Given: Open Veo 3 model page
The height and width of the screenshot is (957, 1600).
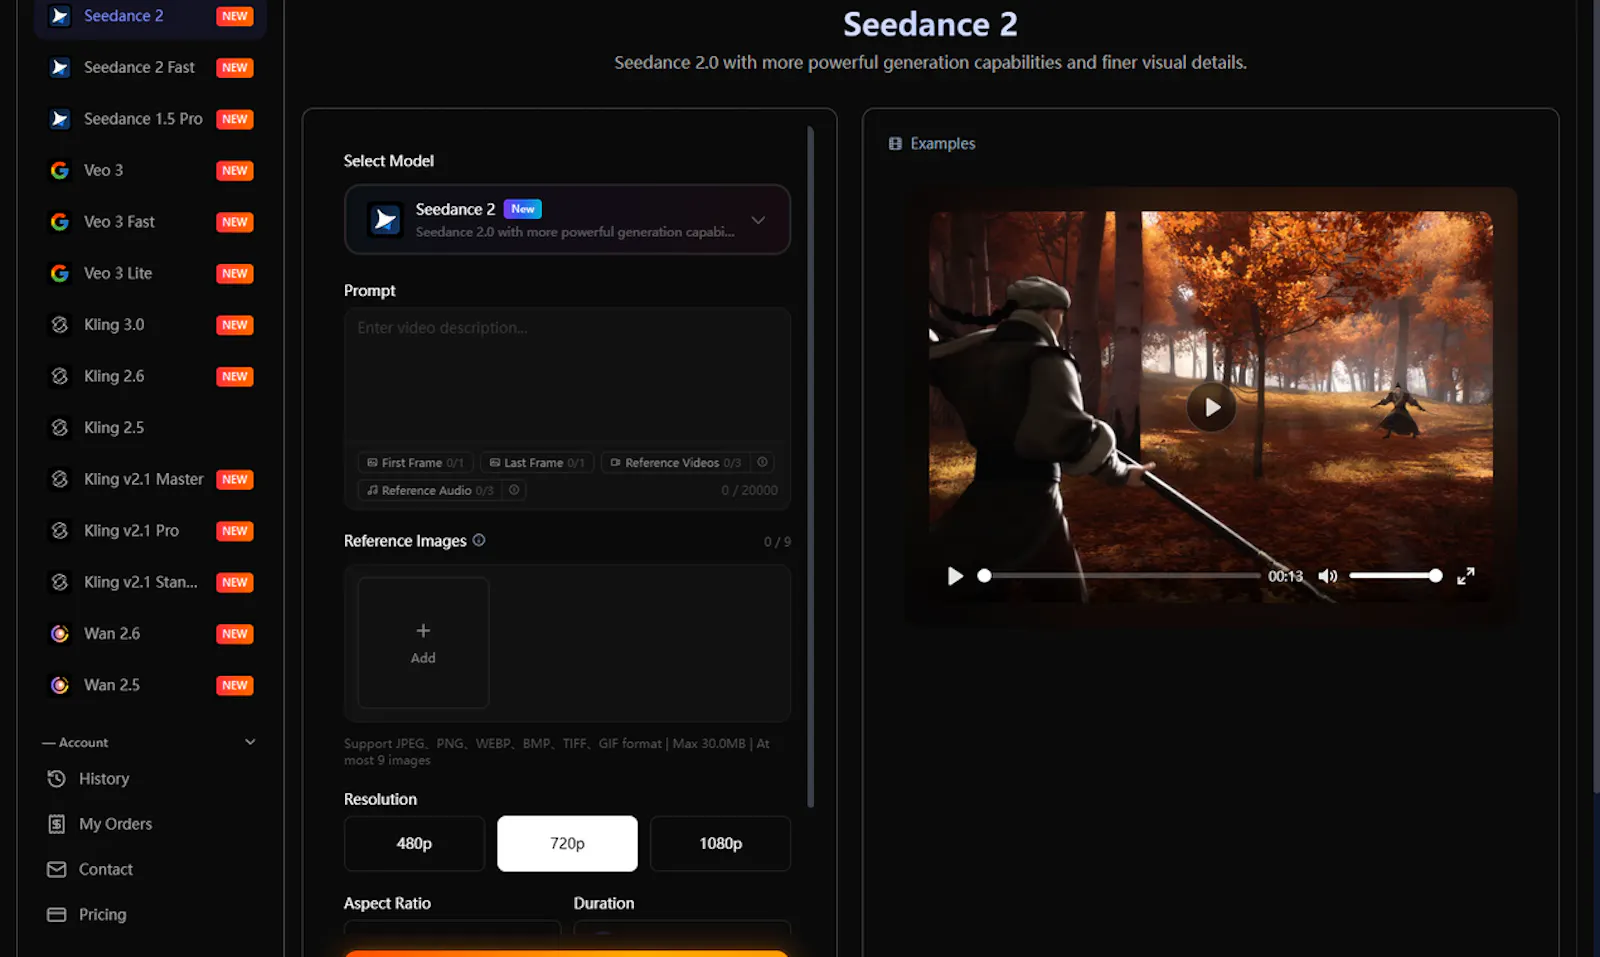Looking at the screenshot, I should [x=150, y=170].
